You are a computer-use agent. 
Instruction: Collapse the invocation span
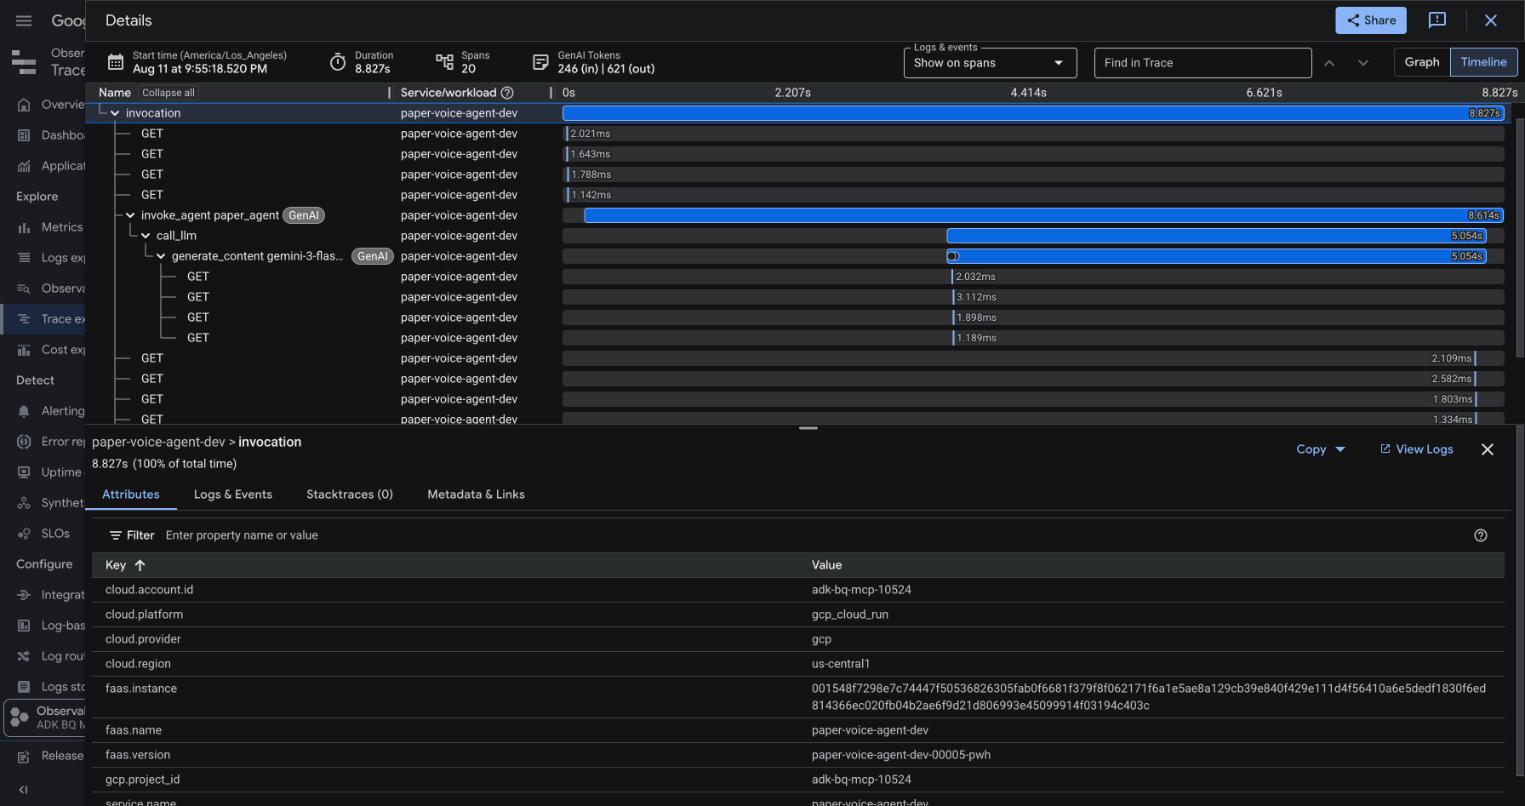click(x=114, y=113)
